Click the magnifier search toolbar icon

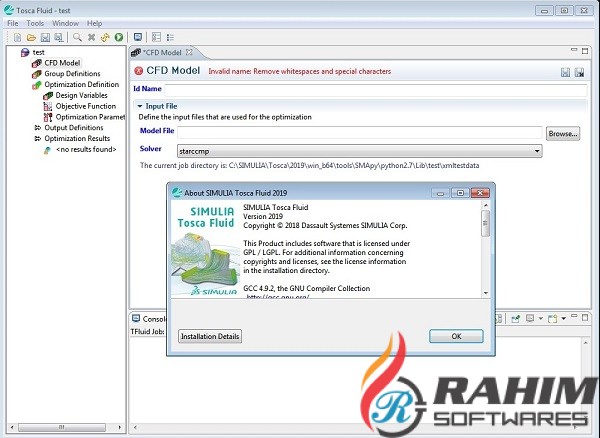tap(77, 37)
